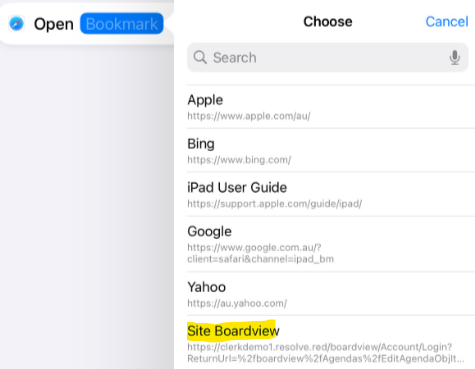Click the au.yahoo.com URL text
The image size is (475, 369).
tap(237, 303)
